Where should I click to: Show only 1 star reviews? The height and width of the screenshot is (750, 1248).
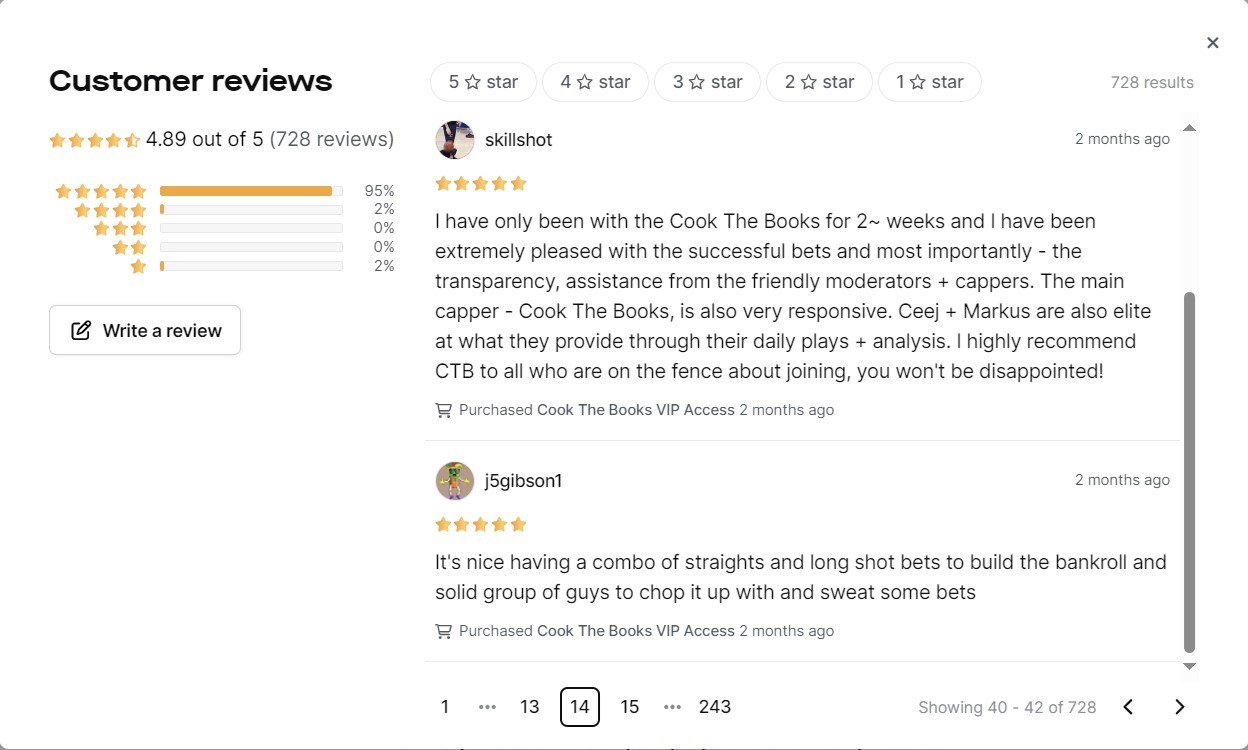pos(929,82)
